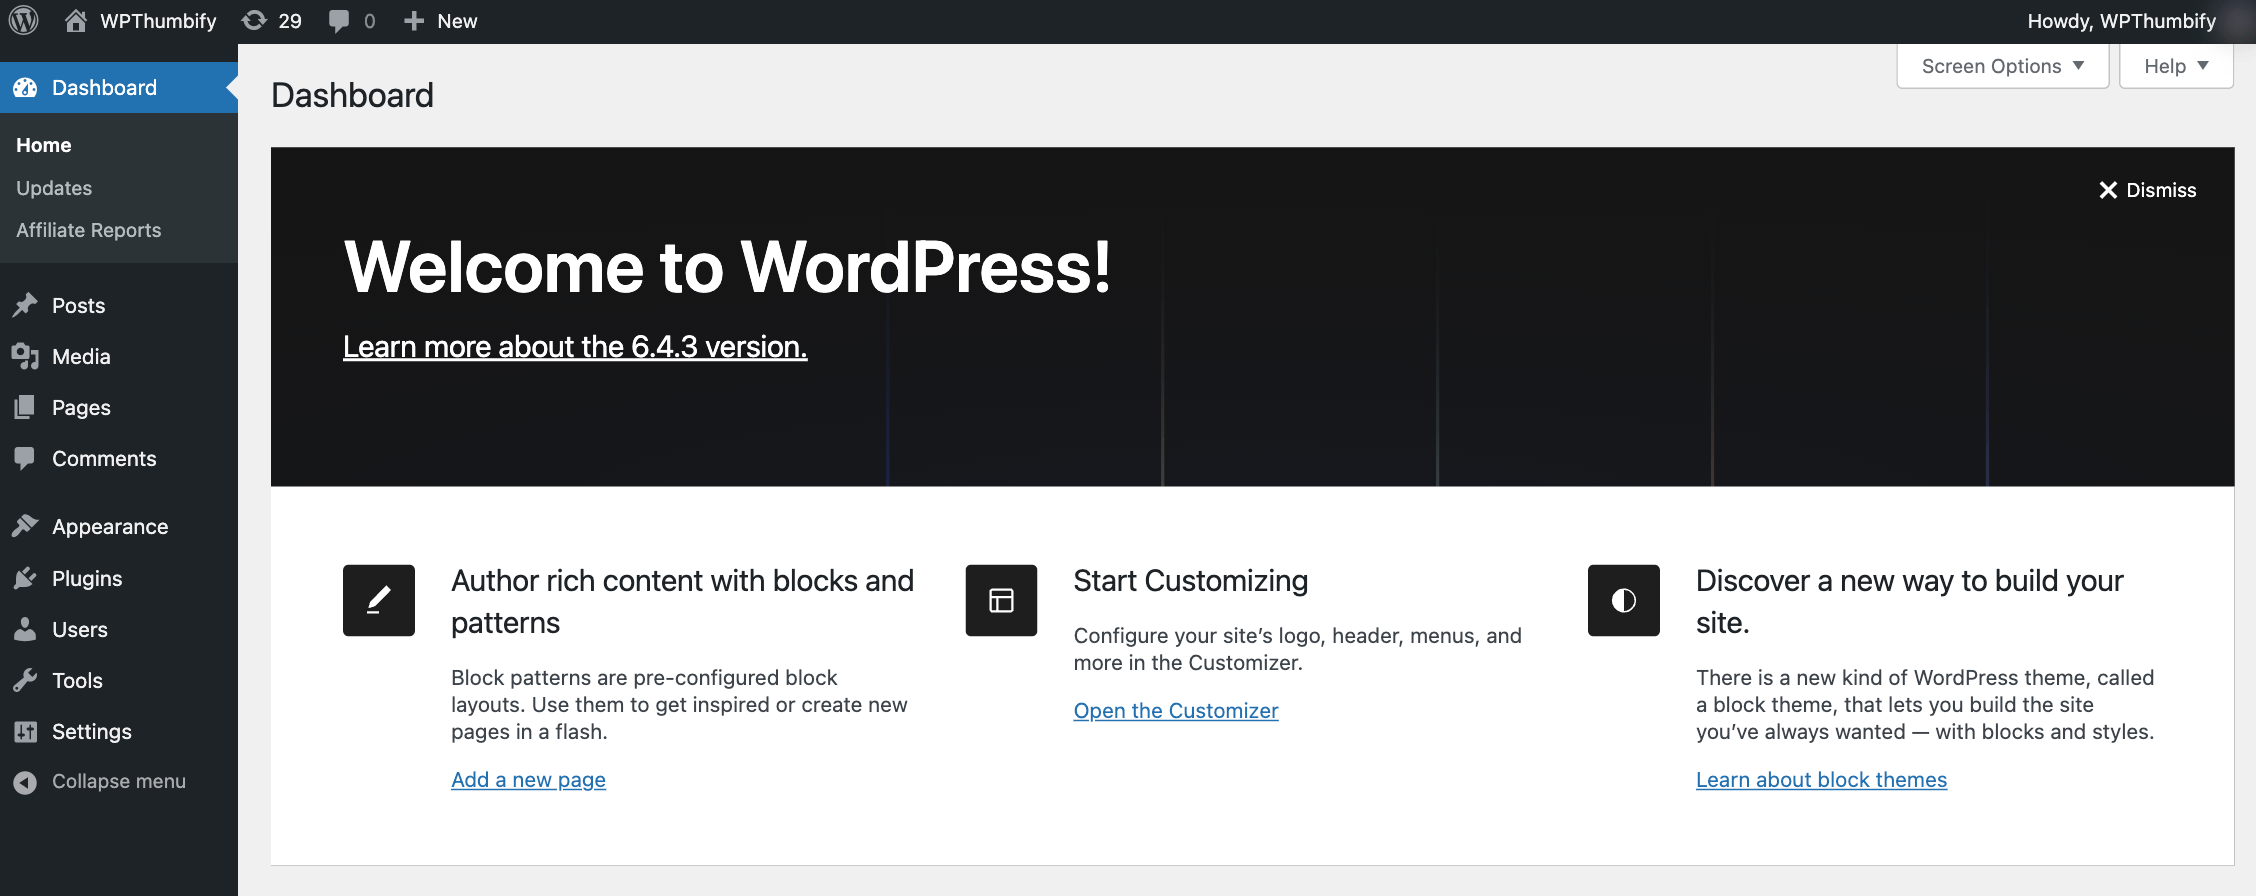
Task: Click New in the admin bar
Action: pyautogui.click(x=457, y=21)
